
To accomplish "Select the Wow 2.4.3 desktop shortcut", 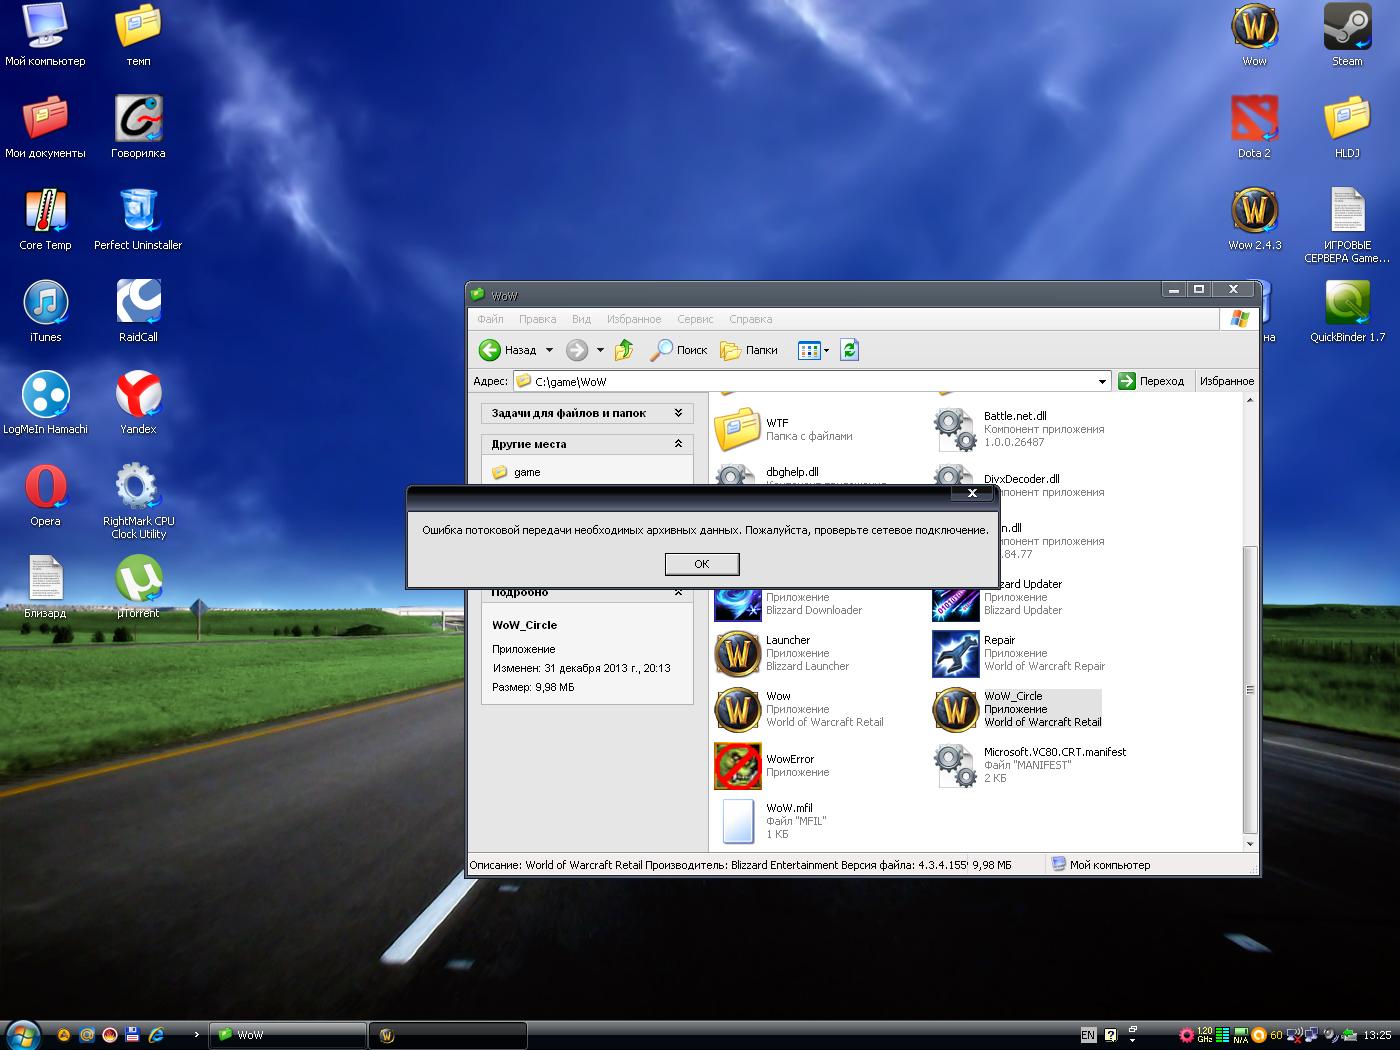I will [1254, 219].
